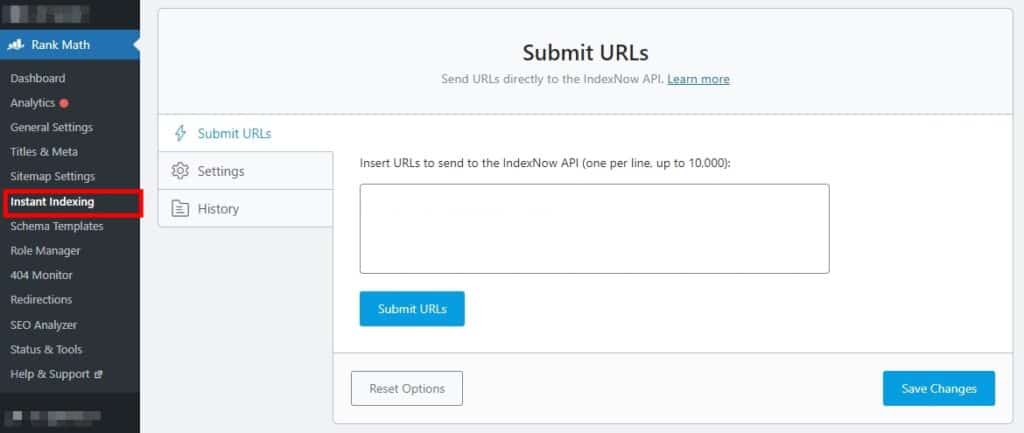This screenshot has height=433, width=1024.
Task: Navigate to the 404 Monitor page
Action: [41, 276]
